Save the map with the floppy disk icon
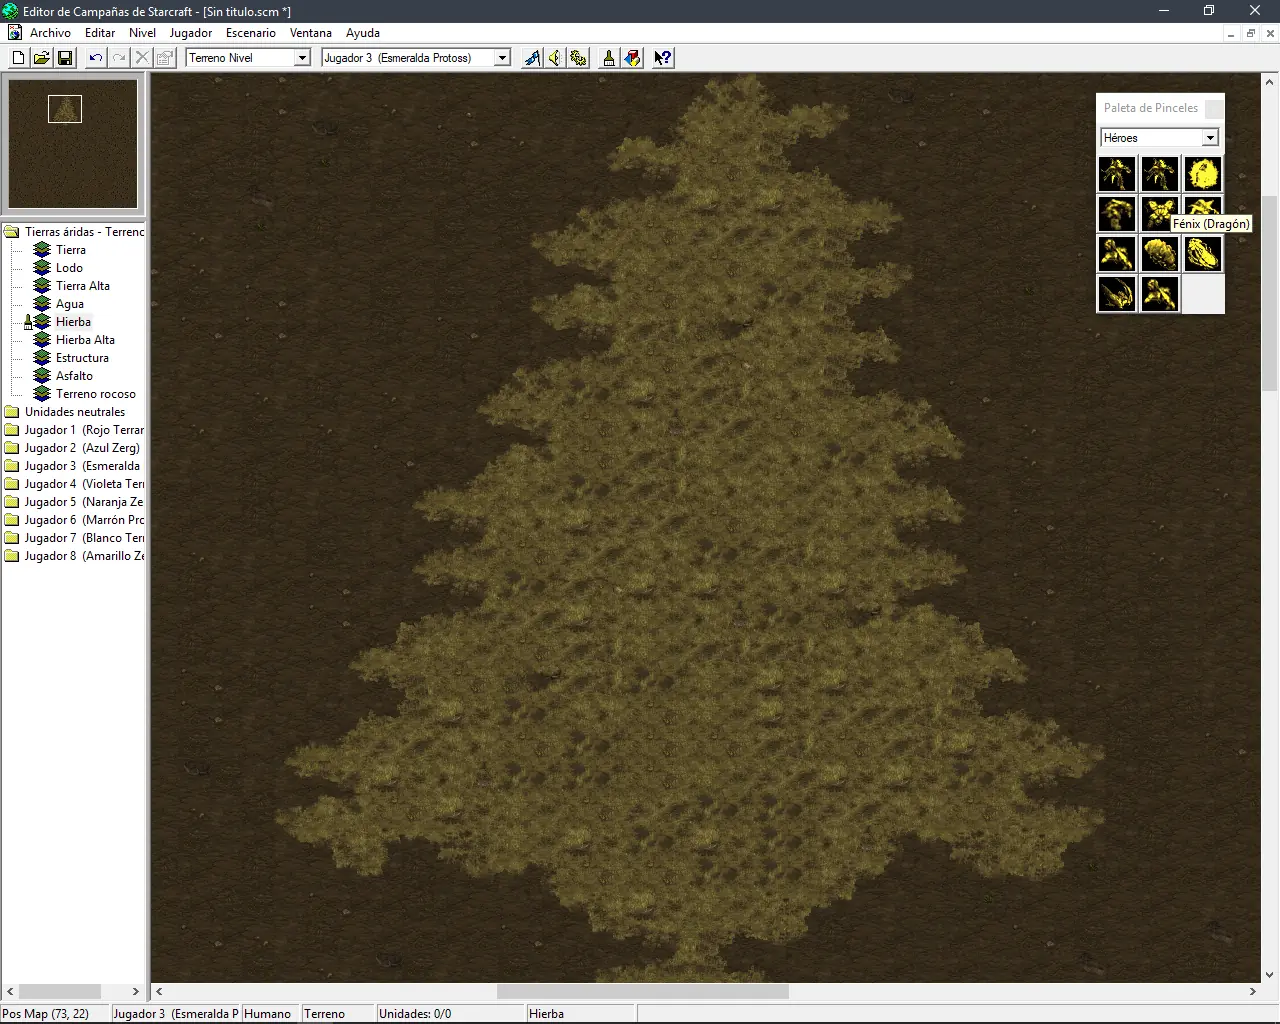This screenshot has width=1280, height=1024. click(x=65, y=58)
